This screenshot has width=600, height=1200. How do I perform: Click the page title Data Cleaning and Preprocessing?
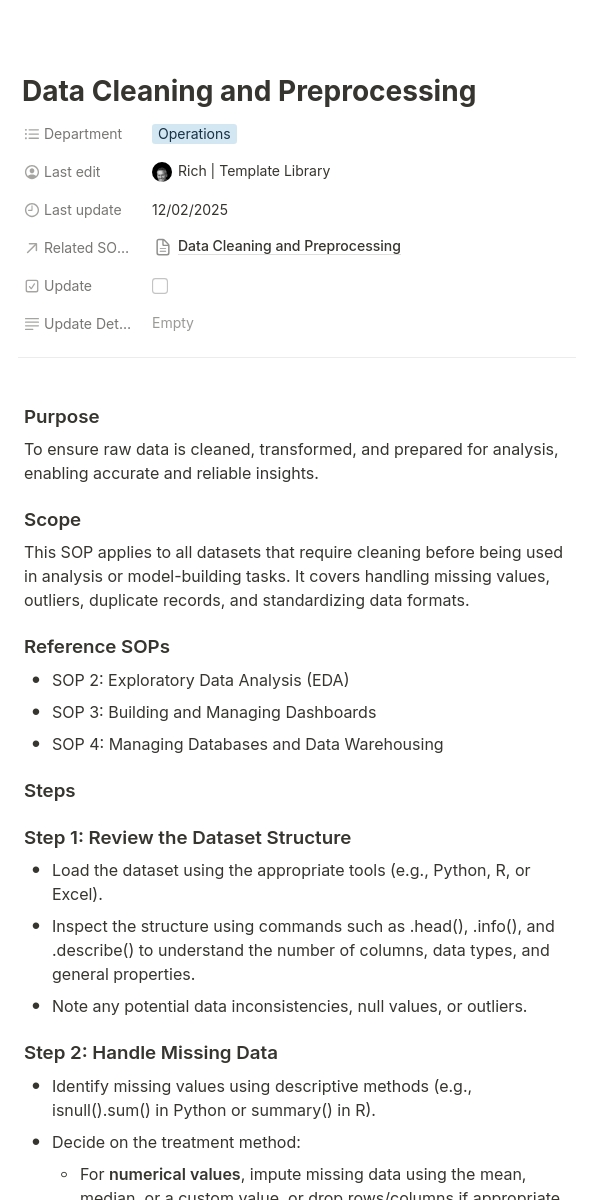tap(249, 91)
